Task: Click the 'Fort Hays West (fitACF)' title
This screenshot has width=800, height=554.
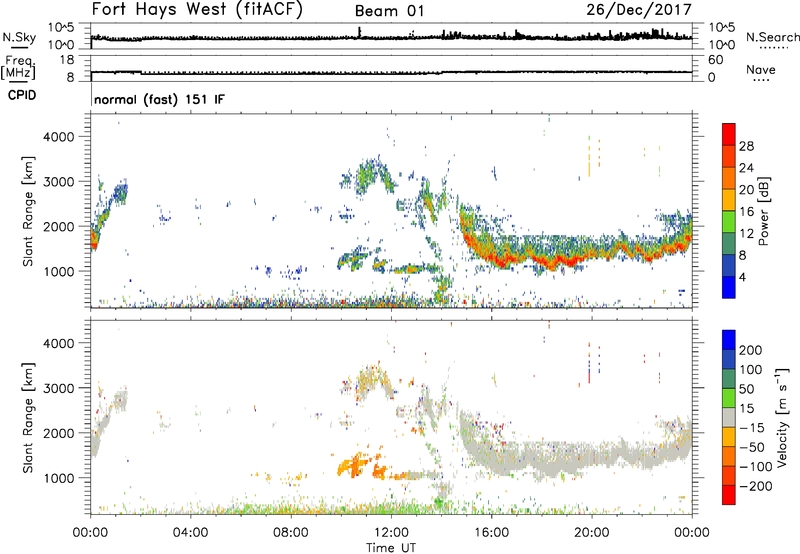Action: 197,10
